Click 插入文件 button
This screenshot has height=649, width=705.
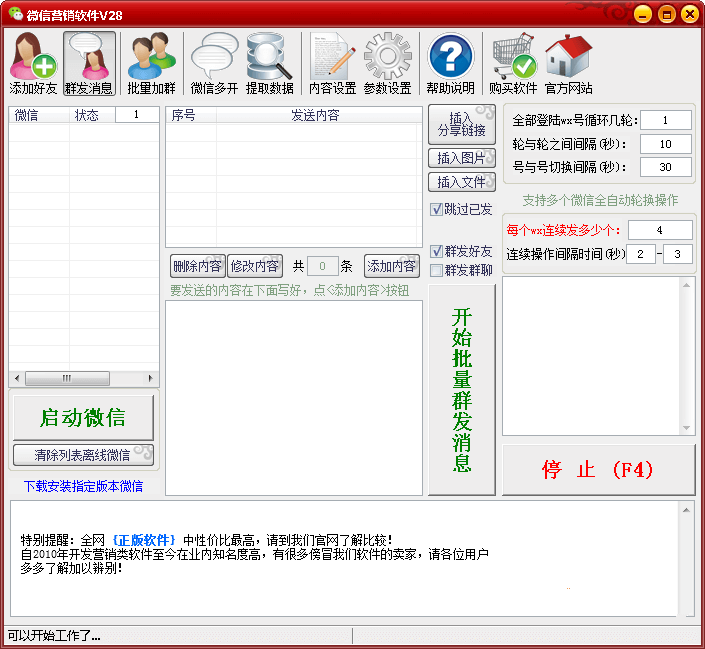[462, 182]
